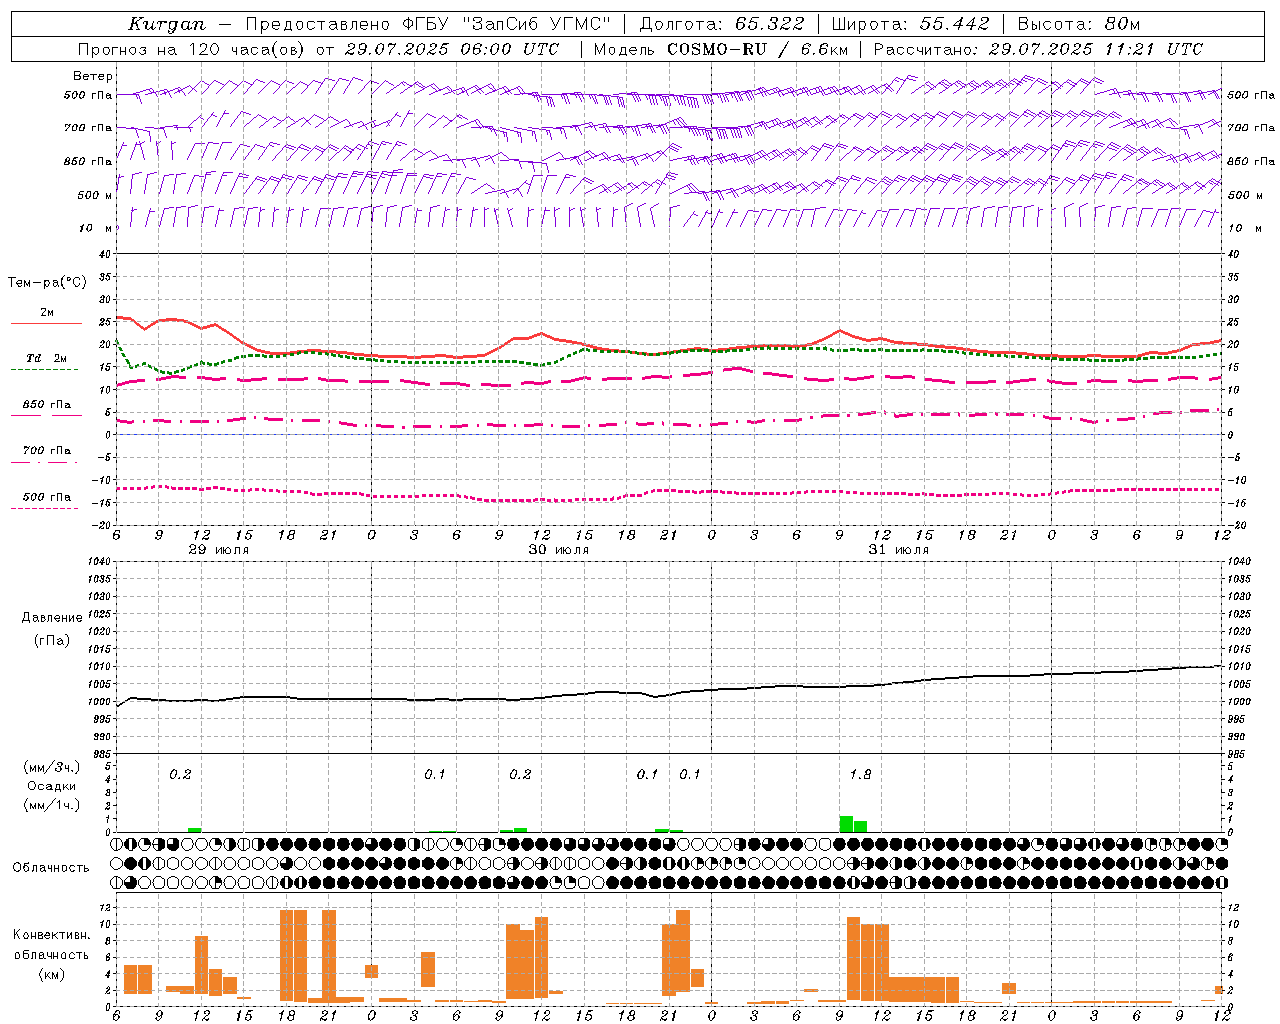The image size is (1280, 1024).
Task: Click the (гПа) unit label under Давление
Action: tap(52, 640)
